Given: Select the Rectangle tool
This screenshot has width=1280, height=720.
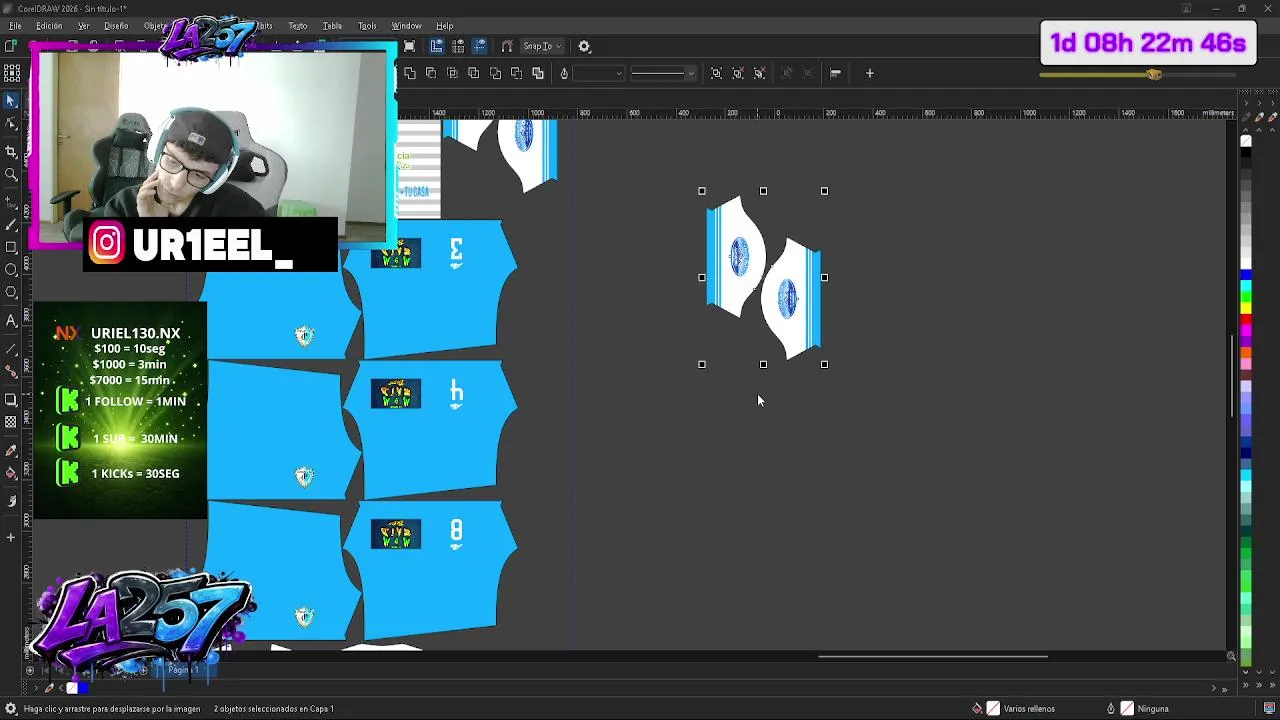Looking at the screenshot, I should click(x=11, y=247).
